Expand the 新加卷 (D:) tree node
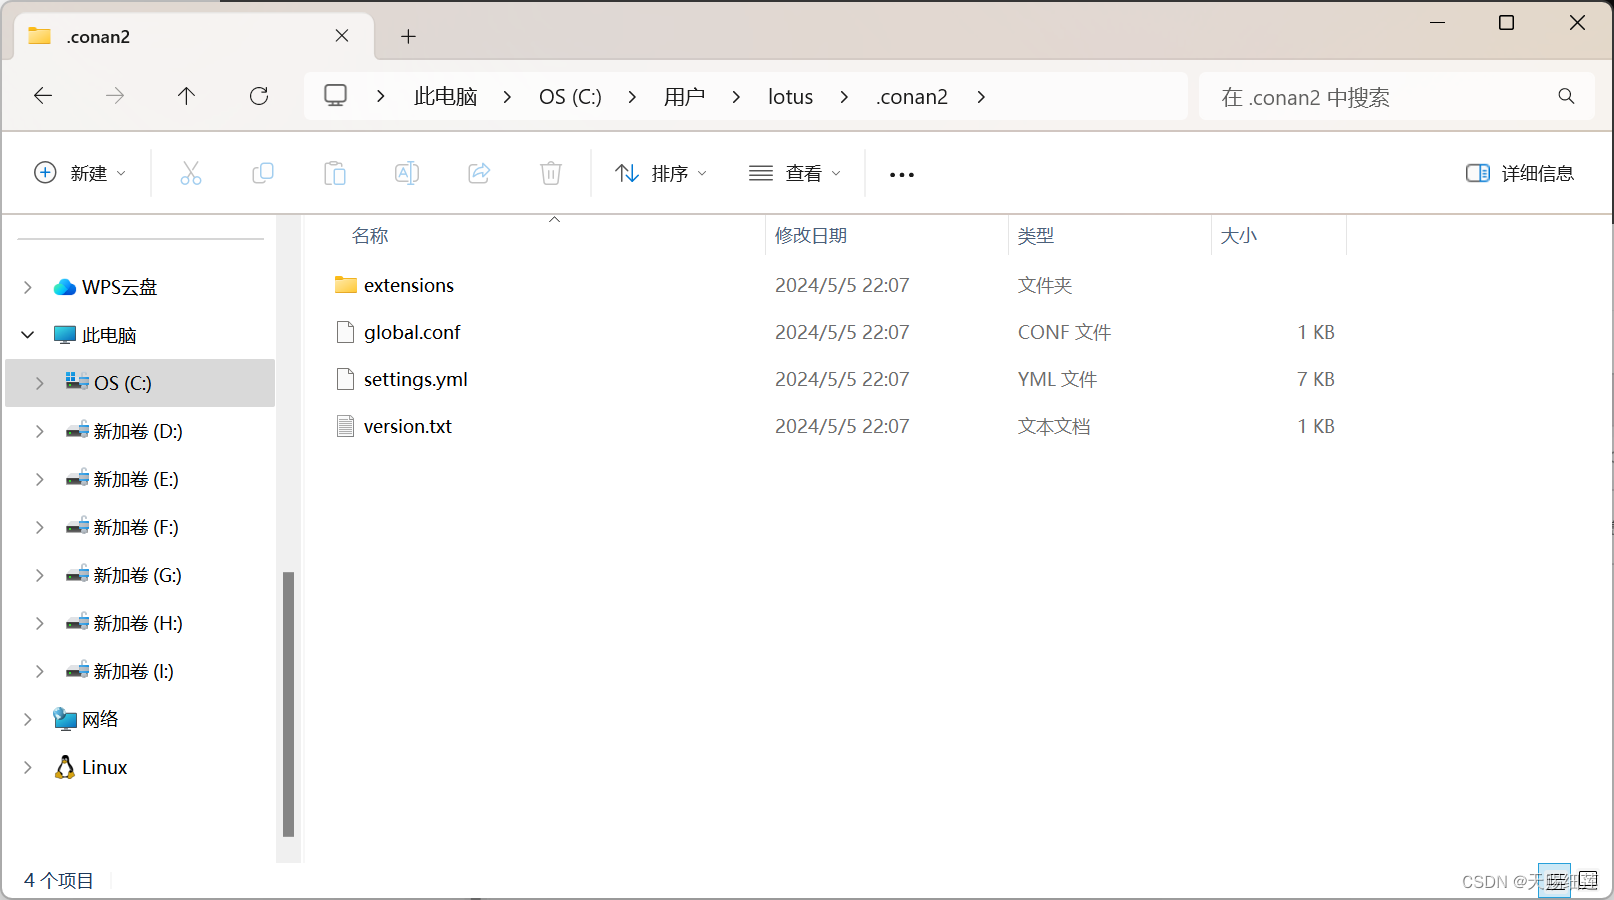This screenshot has height=900, width=1614. 40,431
